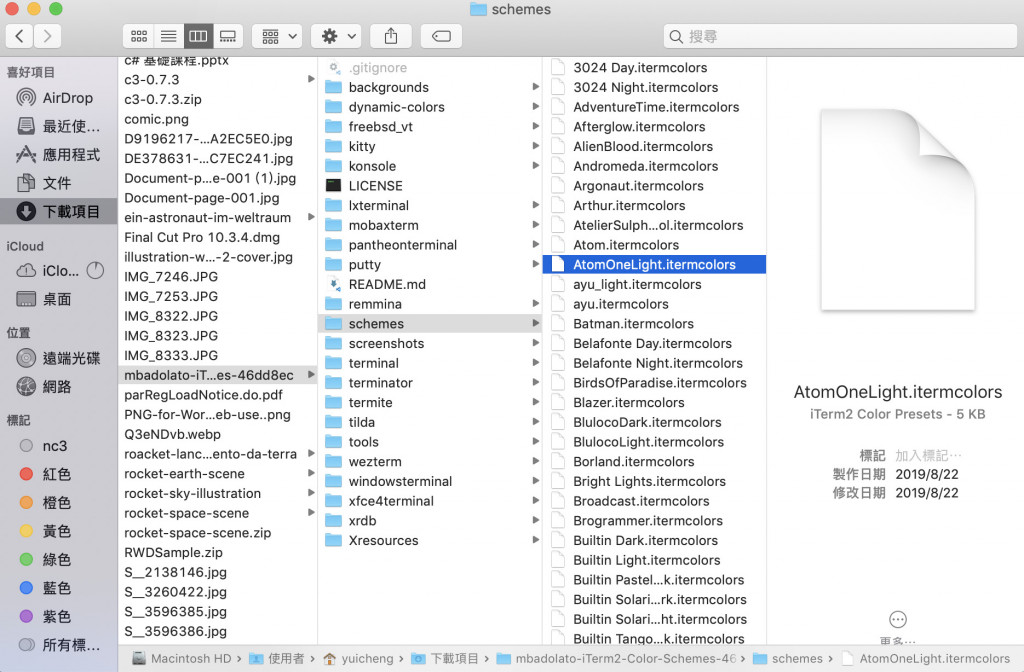
Task: Select 3024 Day.itermcolors file
Action: tap(655, 68)
